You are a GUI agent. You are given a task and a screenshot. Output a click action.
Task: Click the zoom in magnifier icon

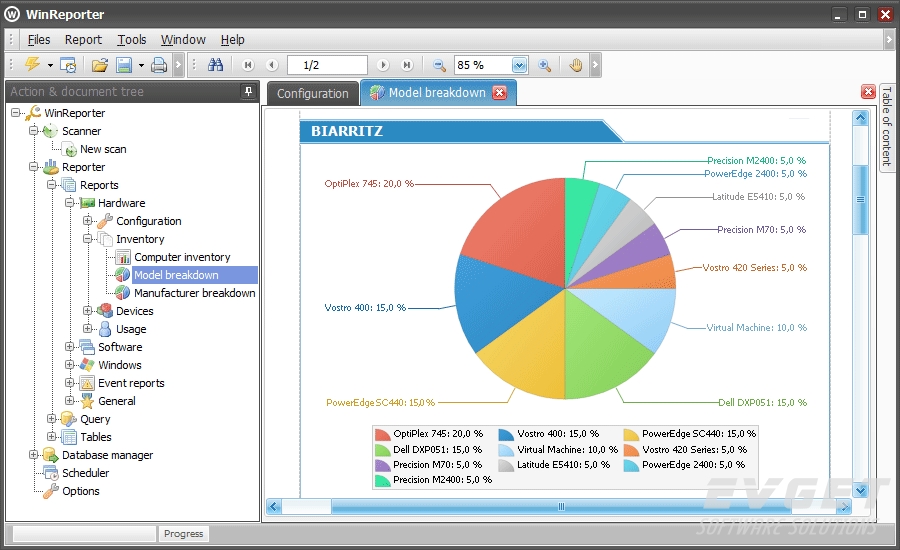tap(545, 65)
